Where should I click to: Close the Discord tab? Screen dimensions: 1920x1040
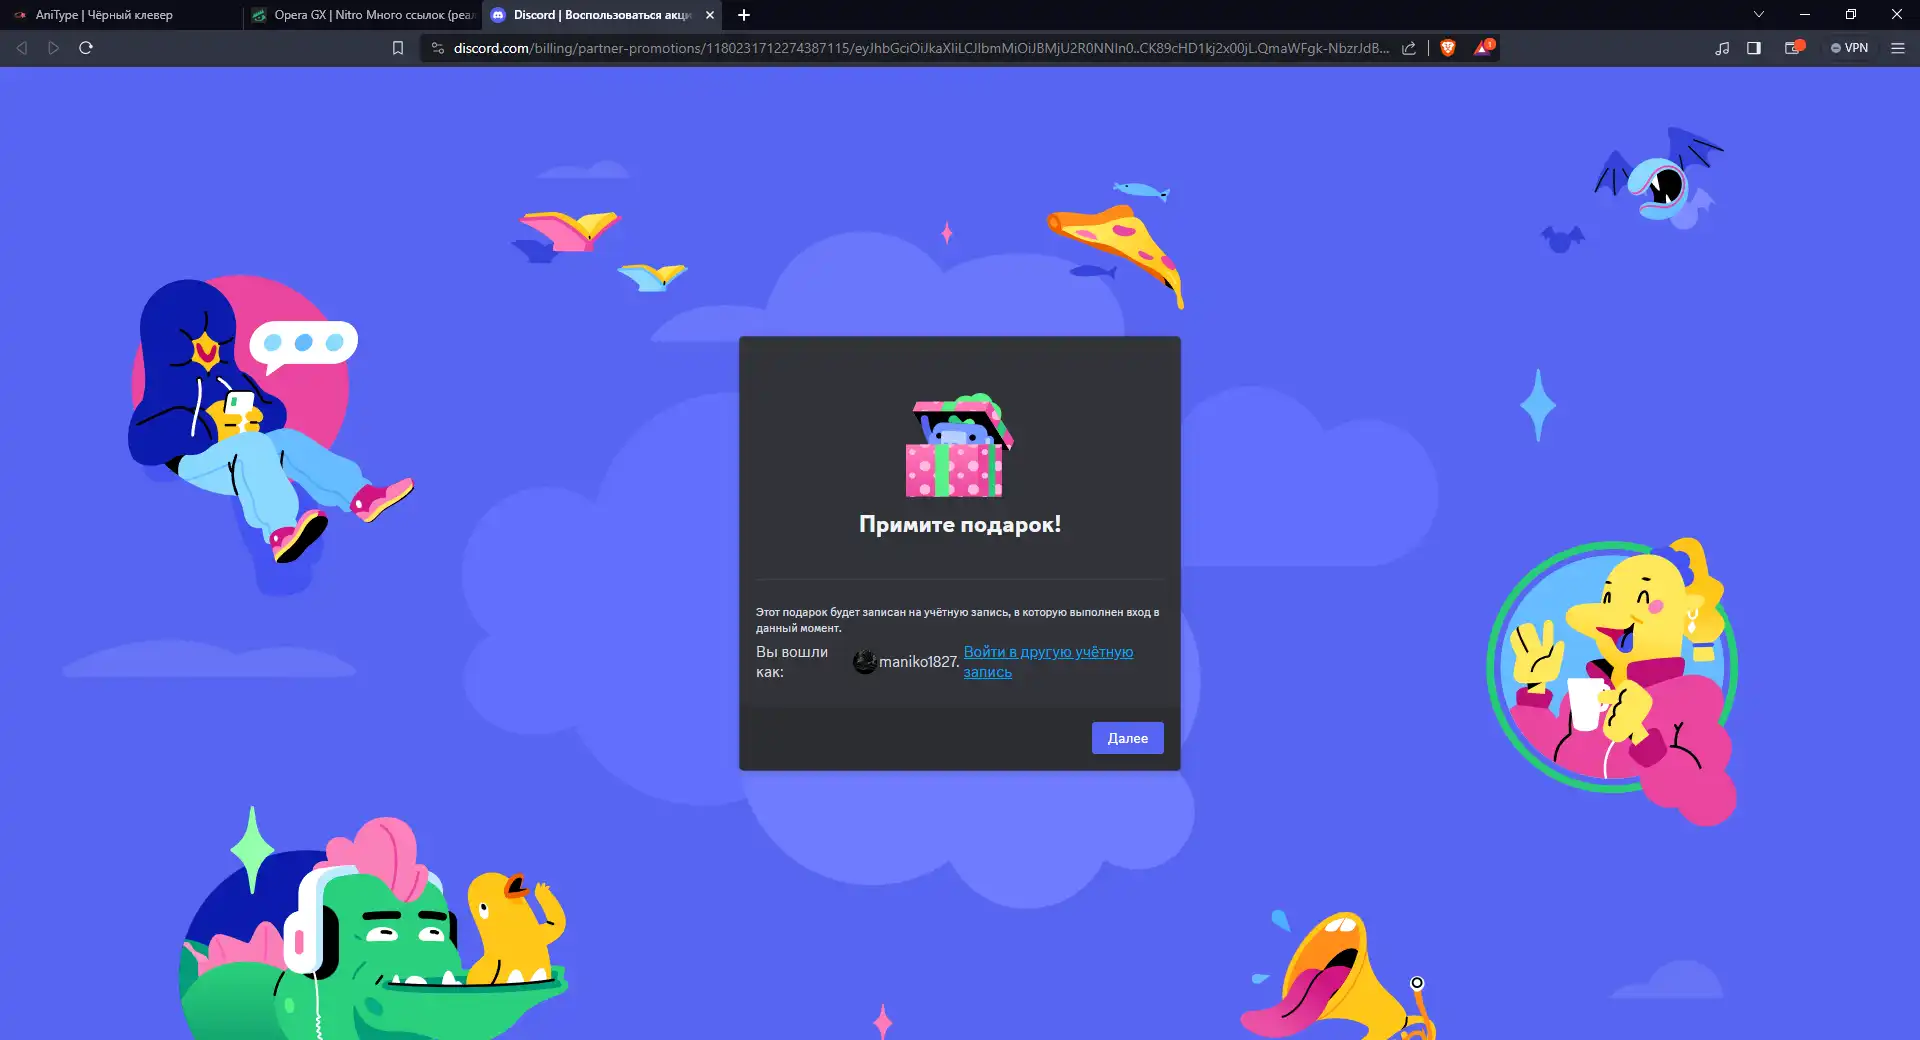(710, 15)
